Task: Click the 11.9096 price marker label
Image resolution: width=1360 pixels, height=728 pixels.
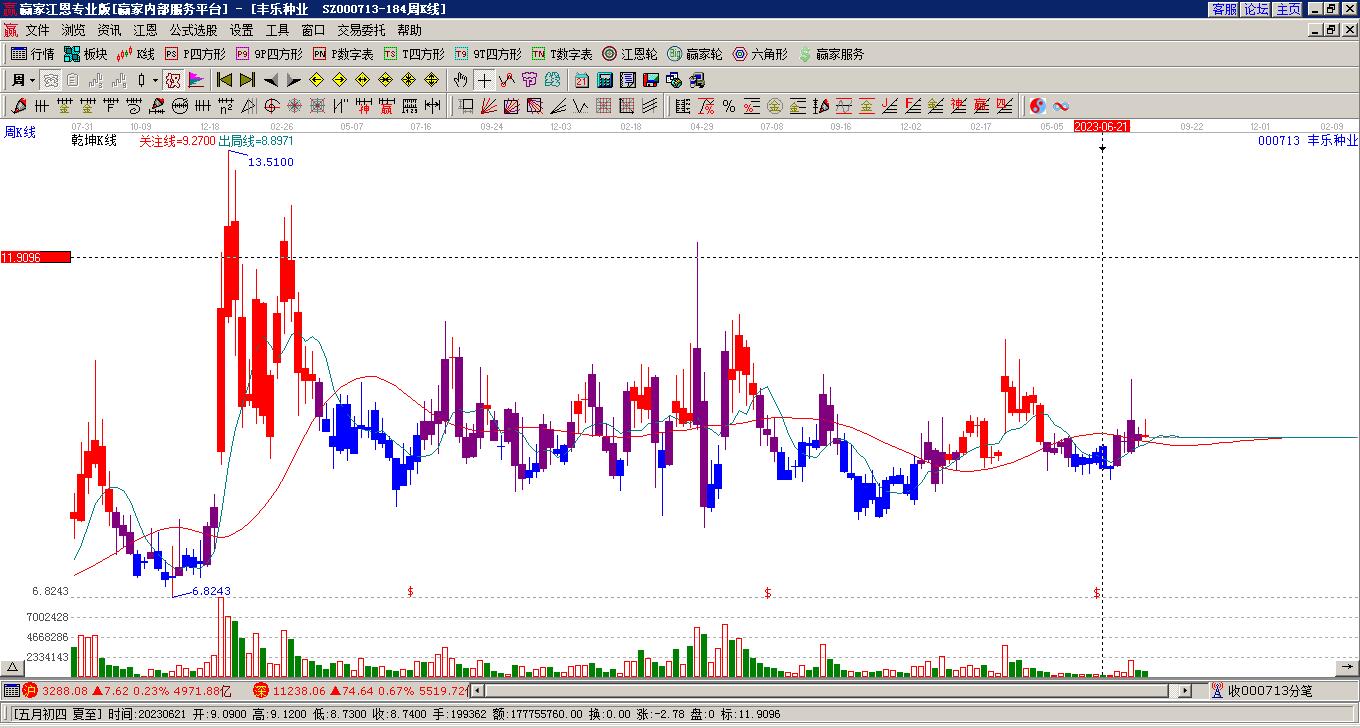Action: tap(36, 257)
